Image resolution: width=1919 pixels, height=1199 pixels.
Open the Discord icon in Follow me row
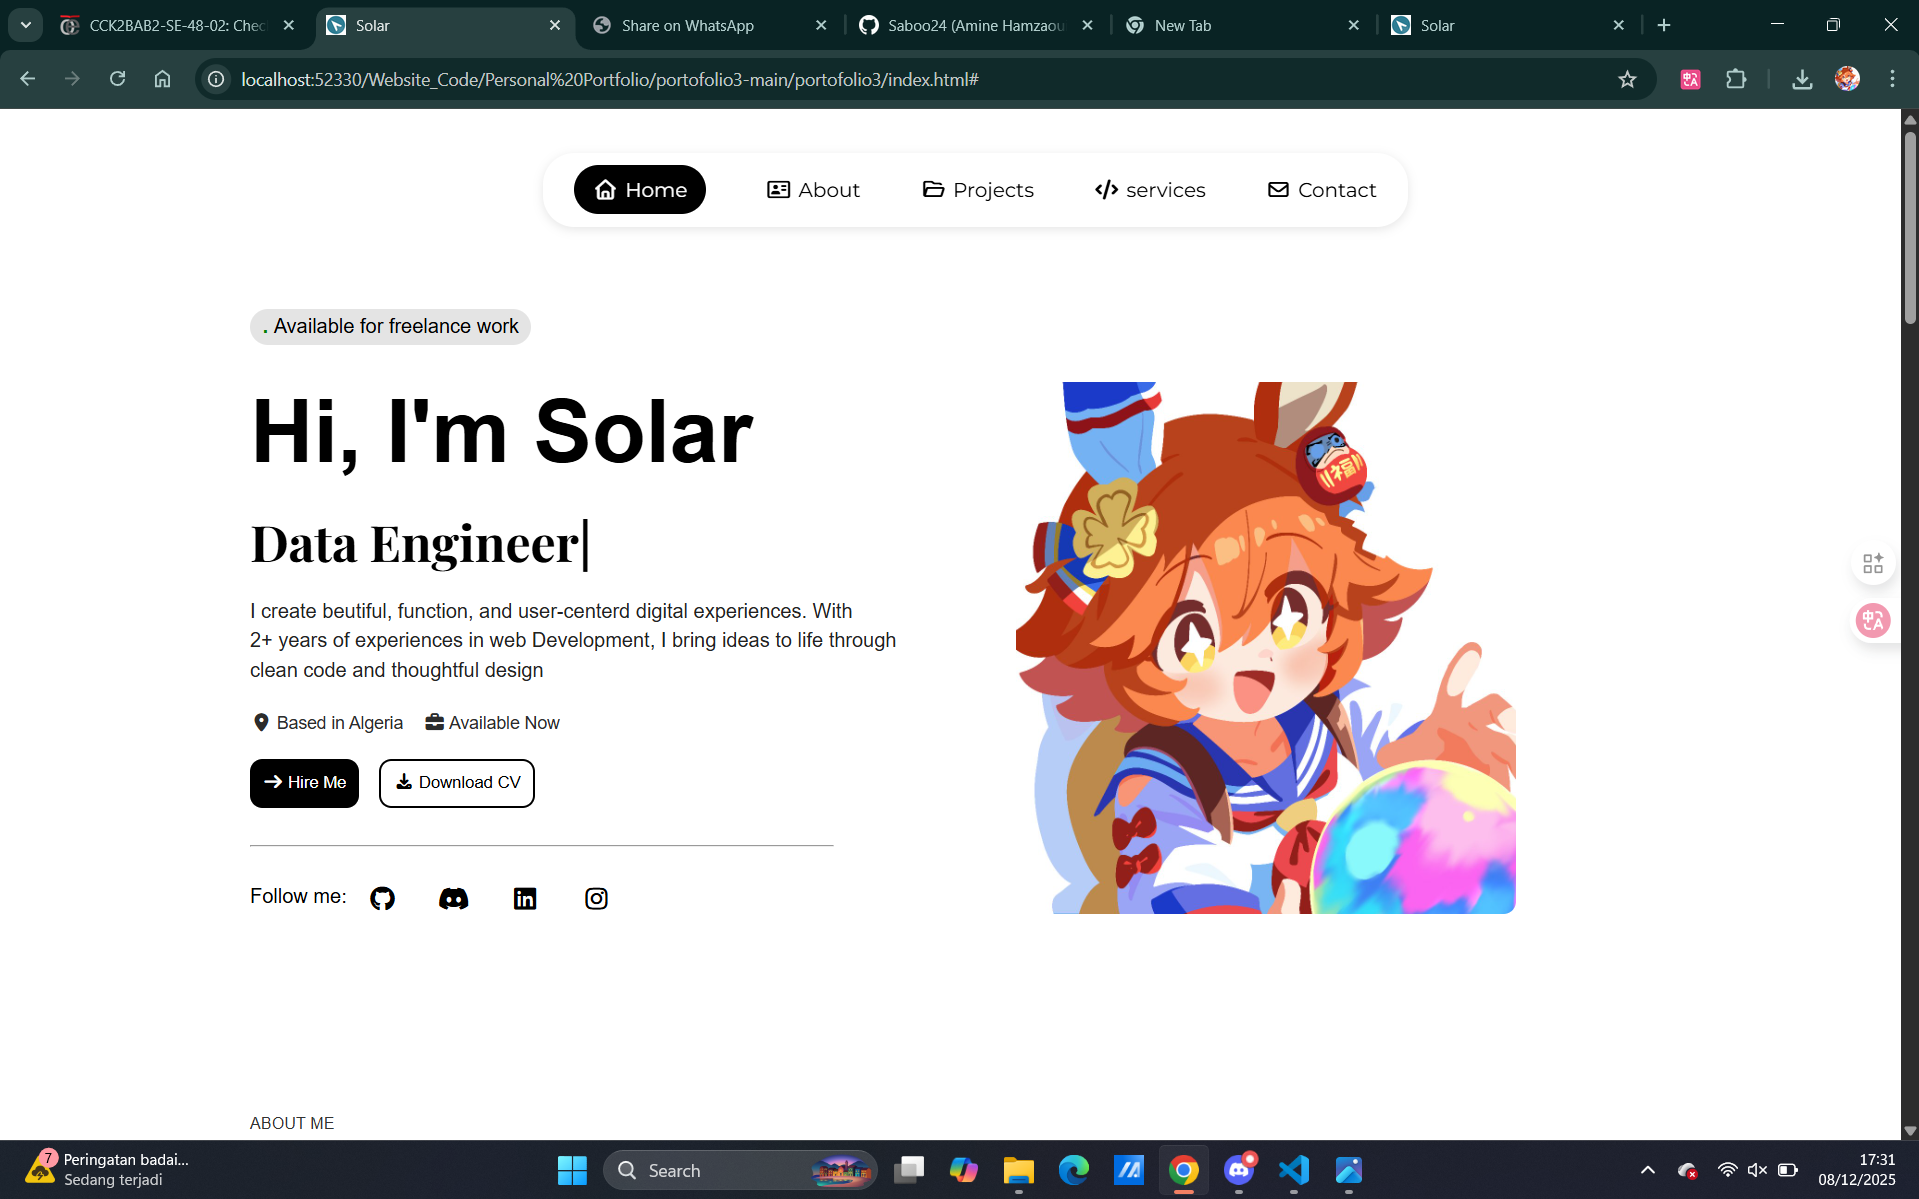[x=453, y=897]
